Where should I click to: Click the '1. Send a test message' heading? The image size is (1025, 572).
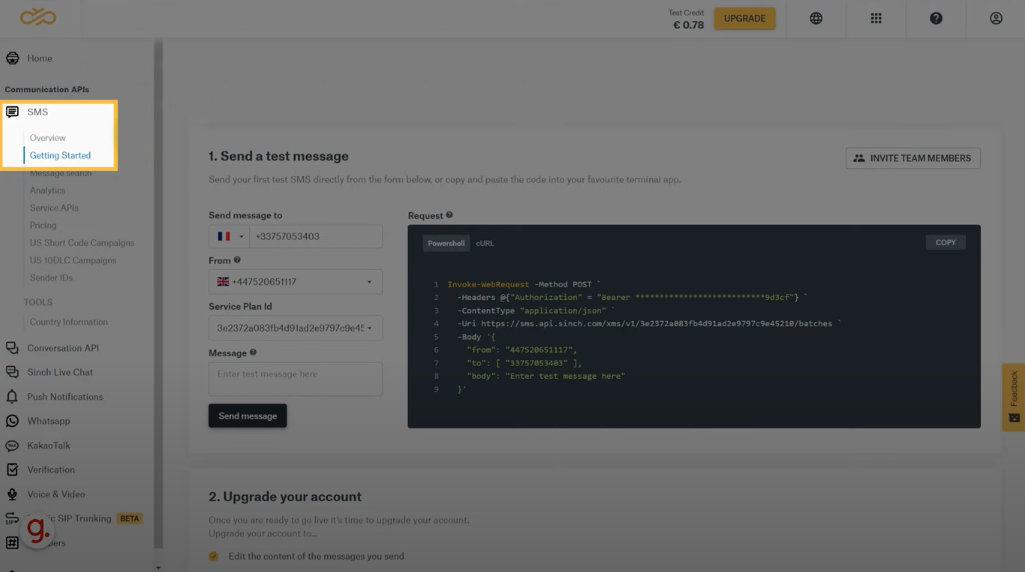[278, 156]
